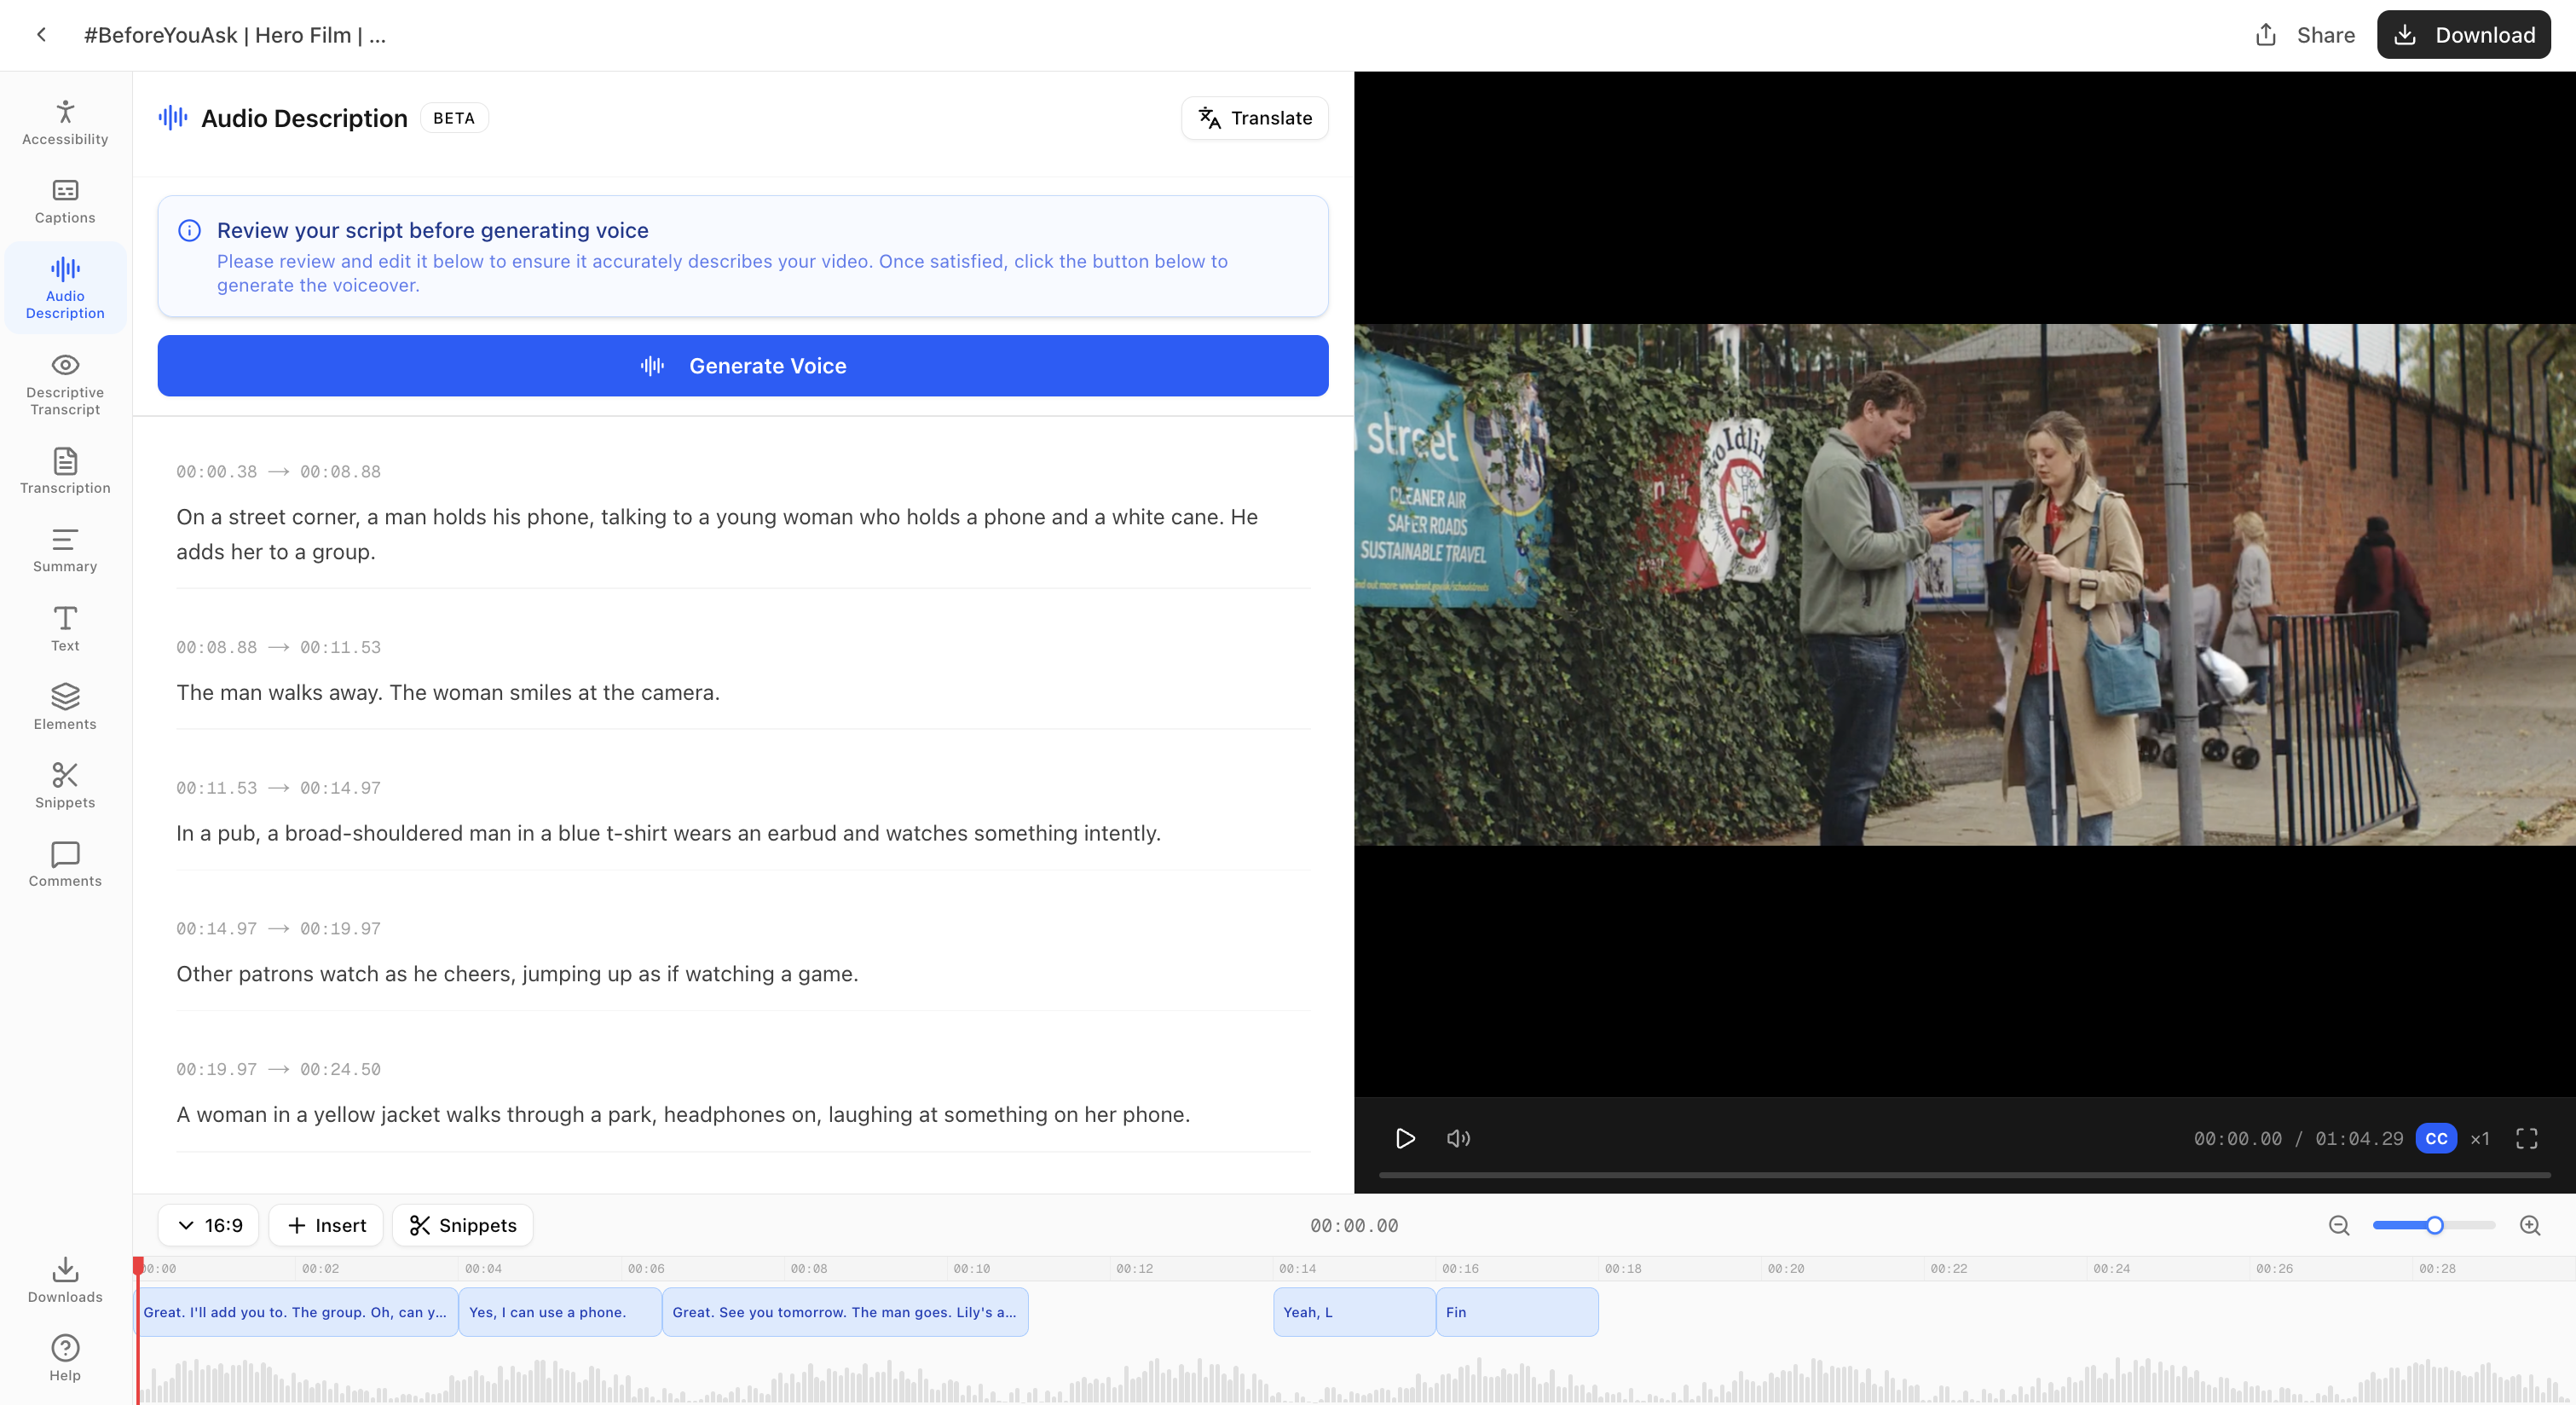2576x1405 pixels.
Task: Open the Summary panel
Action: (64, 549)
